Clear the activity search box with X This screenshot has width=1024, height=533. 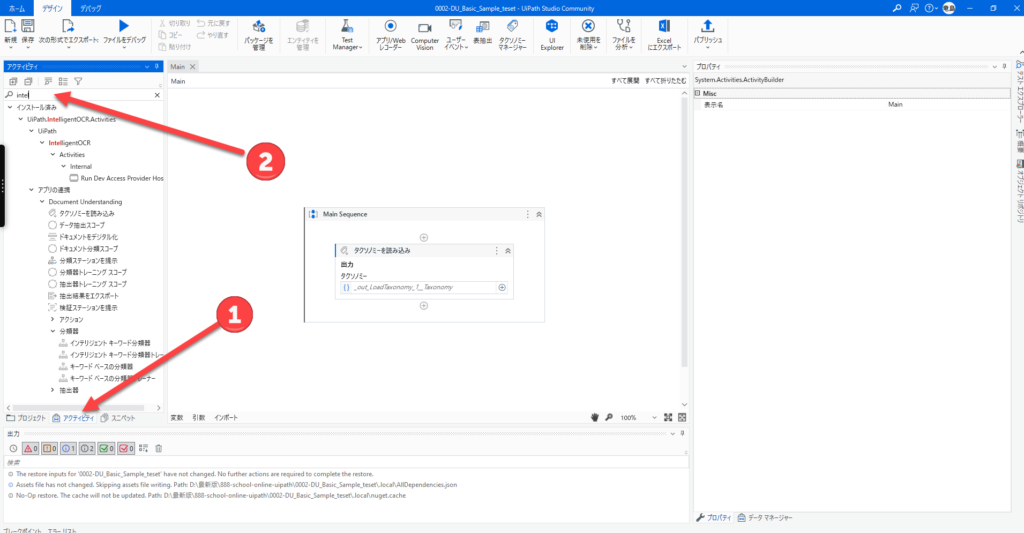[x=157, y=95]
